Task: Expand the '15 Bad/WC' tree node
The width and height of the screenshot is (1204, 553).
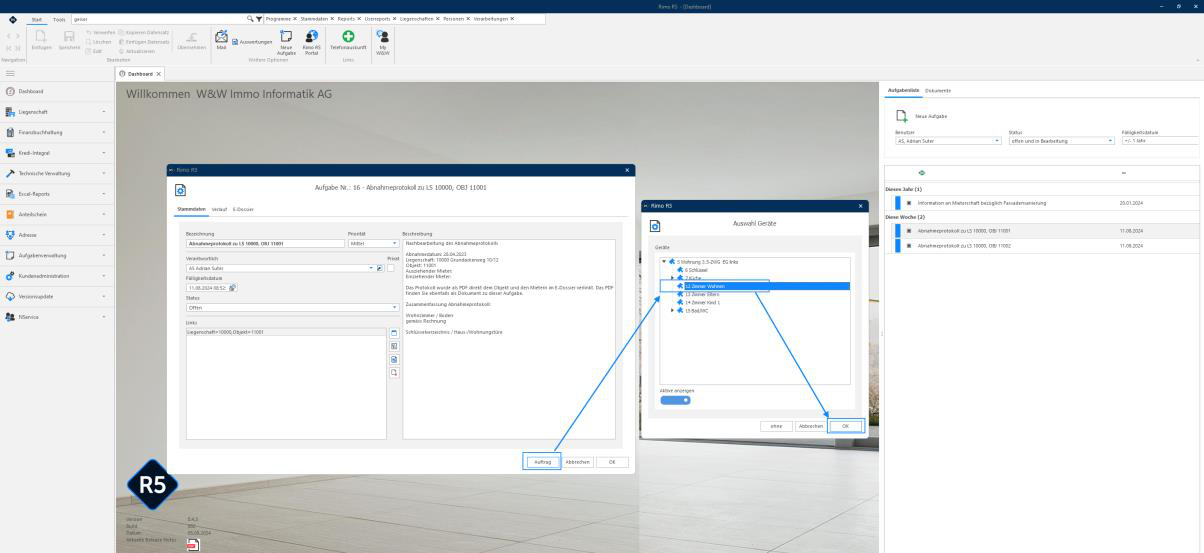Action: pyautogui.click(x=672, y=310)
